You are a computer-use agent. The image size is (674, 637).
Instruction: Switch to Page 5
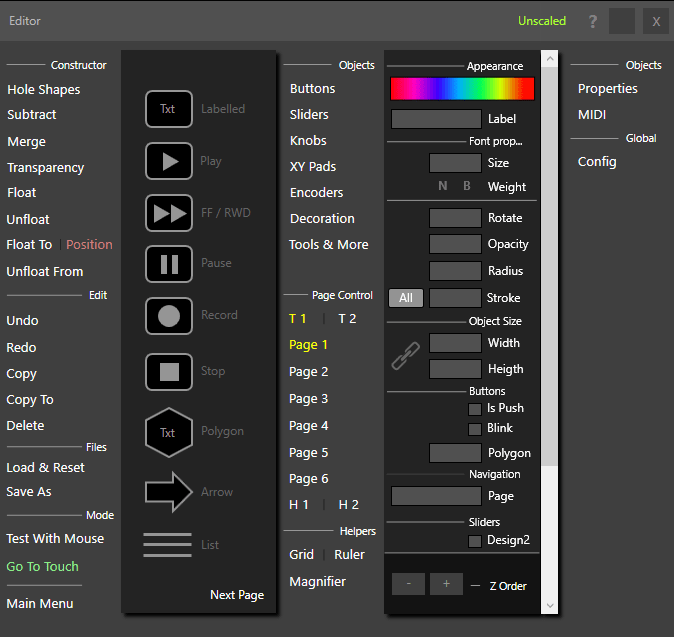[x=309, y=453]
